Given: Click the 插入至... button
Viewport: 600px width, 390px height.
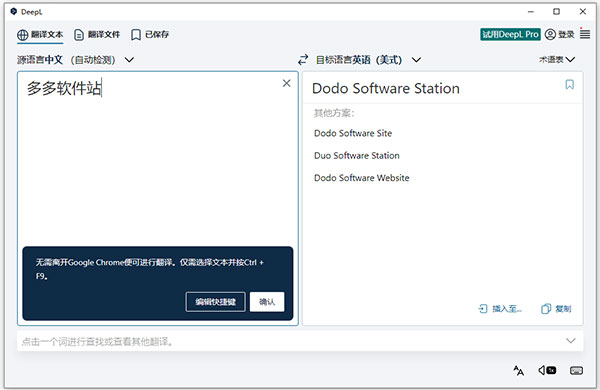Looking at the screenshot, I should 500,308.
